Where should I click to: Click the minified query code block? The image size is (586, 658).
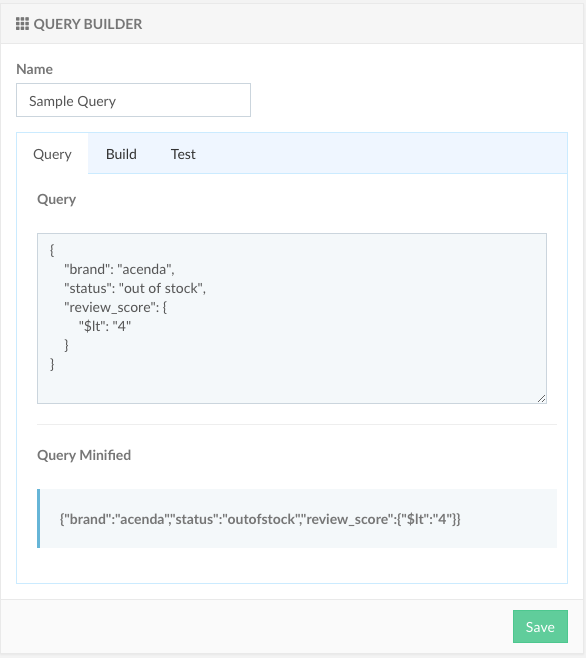297,518
